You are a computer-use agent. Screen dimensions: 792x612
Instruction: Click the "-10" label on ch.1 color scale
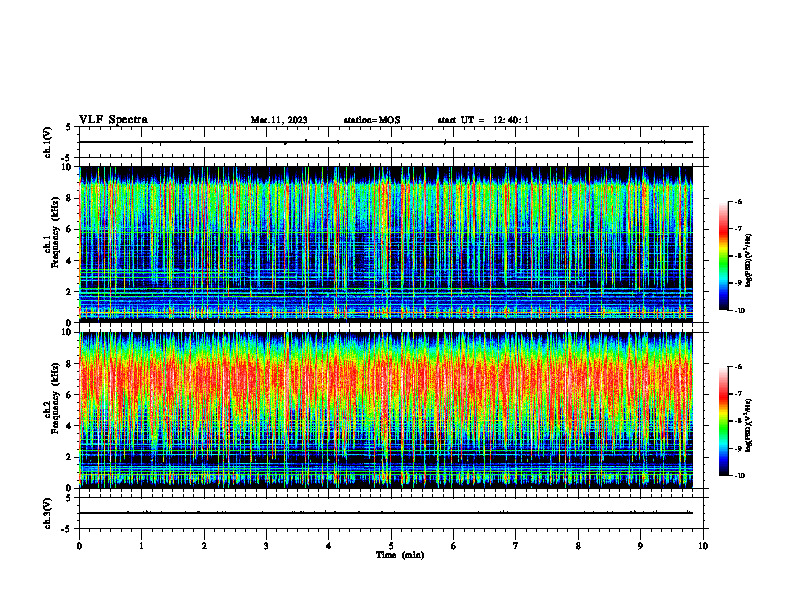click(739, 311)
